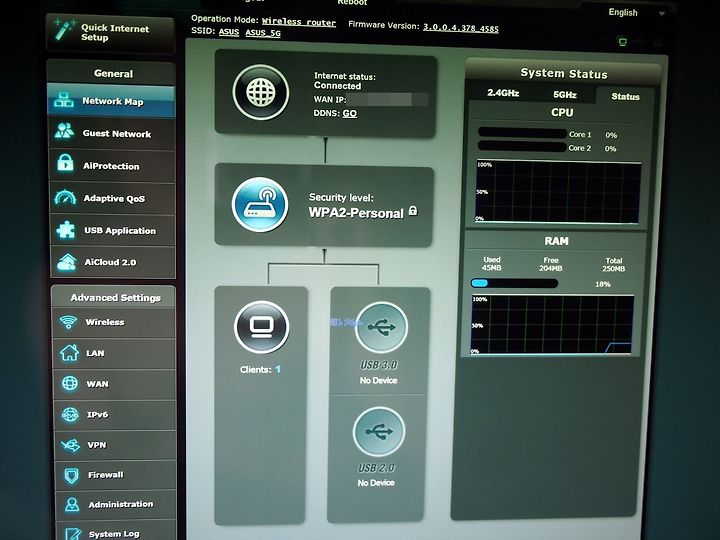Click the Adaptive QoS gauge icon

point(65,197)
